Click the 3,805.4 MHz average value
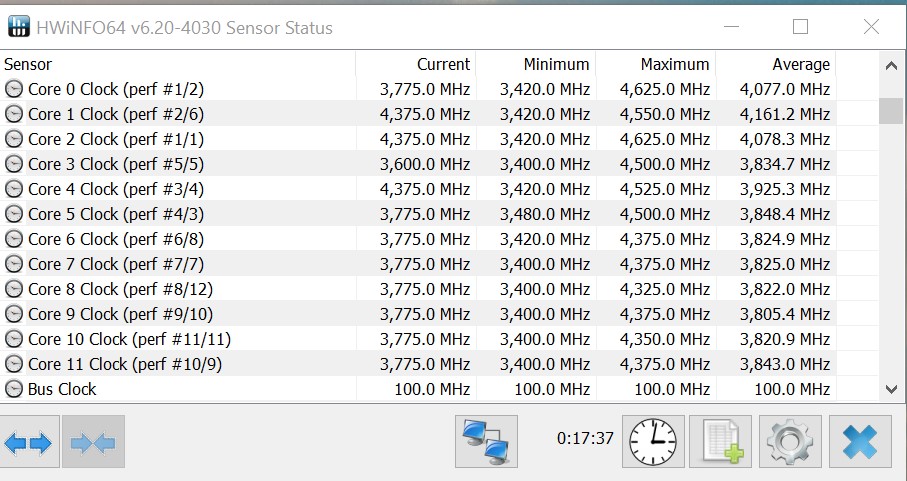The height and width of the screenshot is (481, 907). (x=785, y=314)
